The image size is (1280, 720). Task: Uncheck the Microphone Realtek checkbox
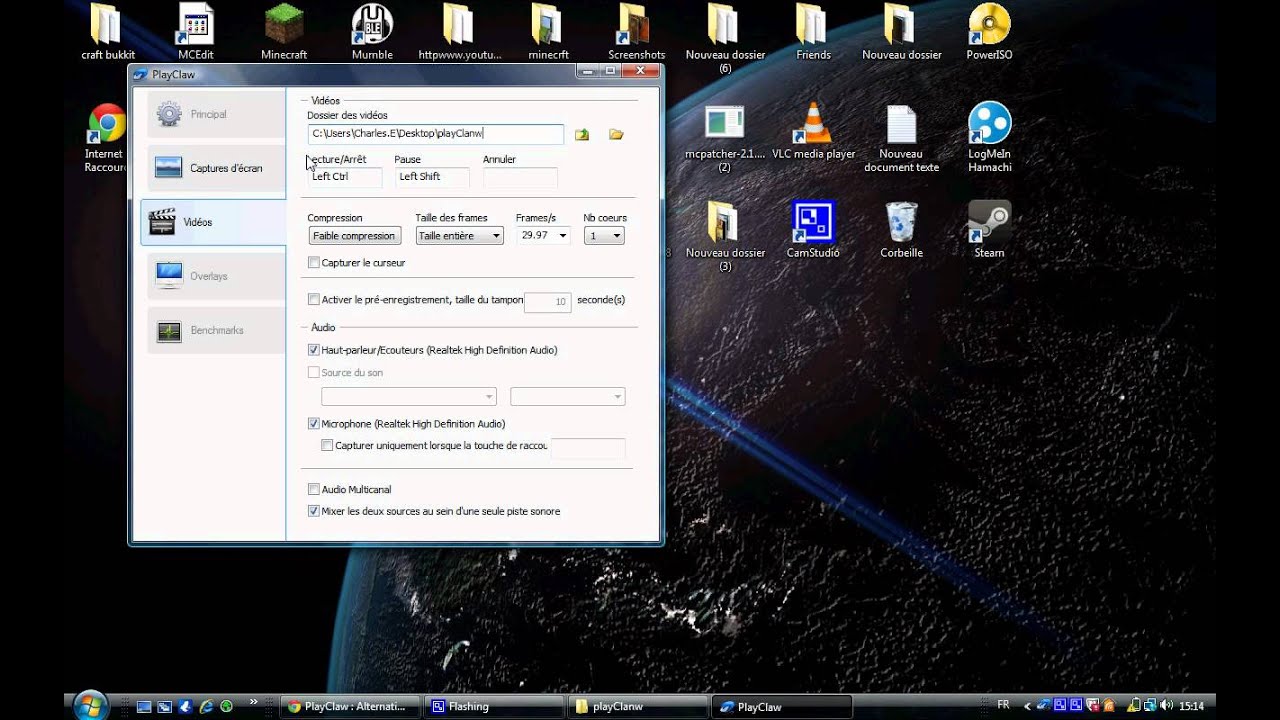point(314,424)
